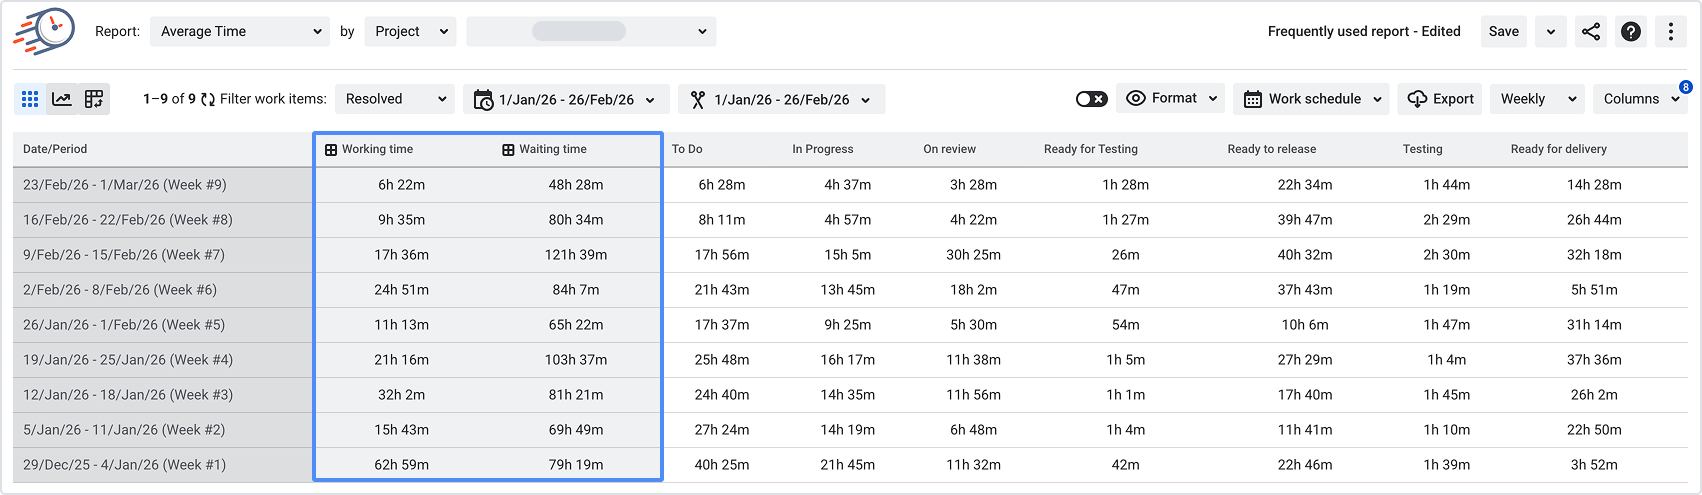Screen dimensions: 1702x495
Task: Click the On review column header
Action: tap(950, 149)
